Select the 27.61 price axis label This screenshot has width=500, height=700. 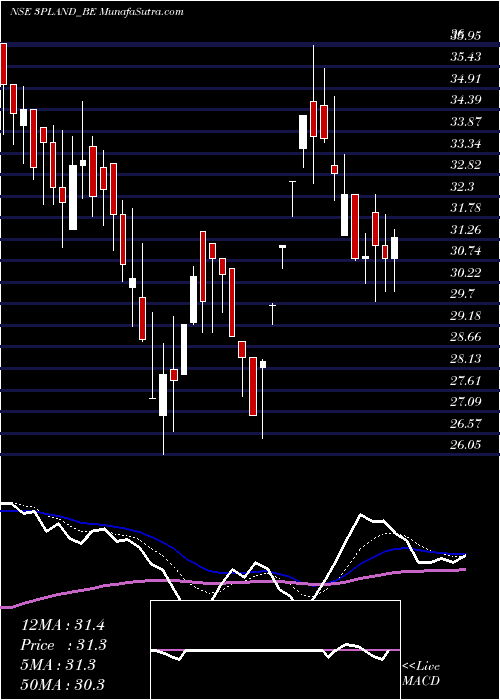[466, 381]
